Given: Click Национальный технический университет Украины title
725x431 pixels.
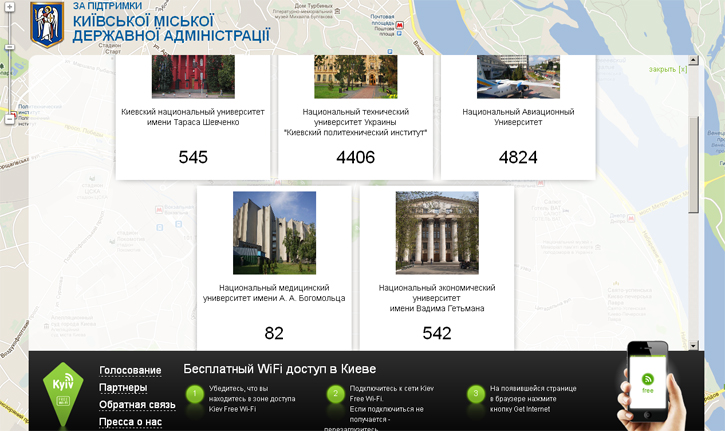Looking at the screenshot, I should (x=356, y=122).
